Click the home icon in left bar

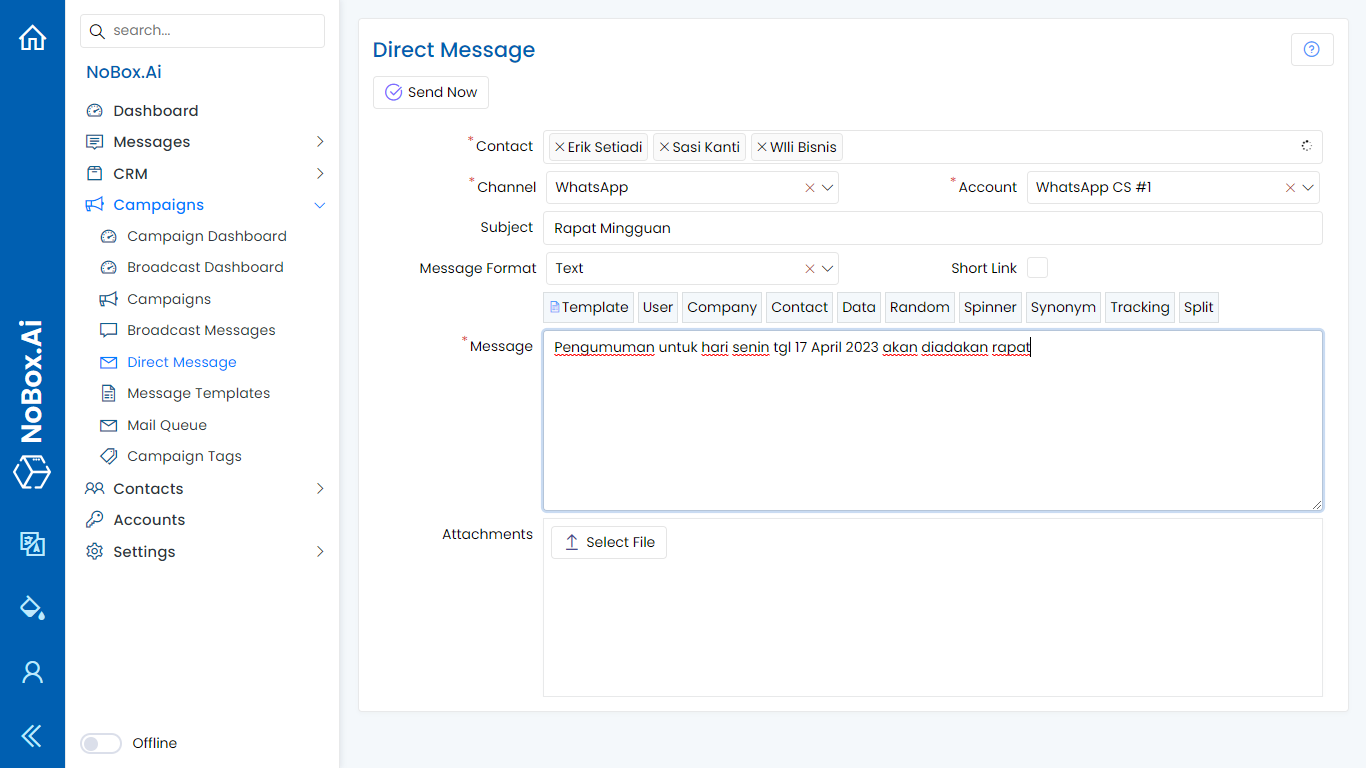click(x=33, y=38)
